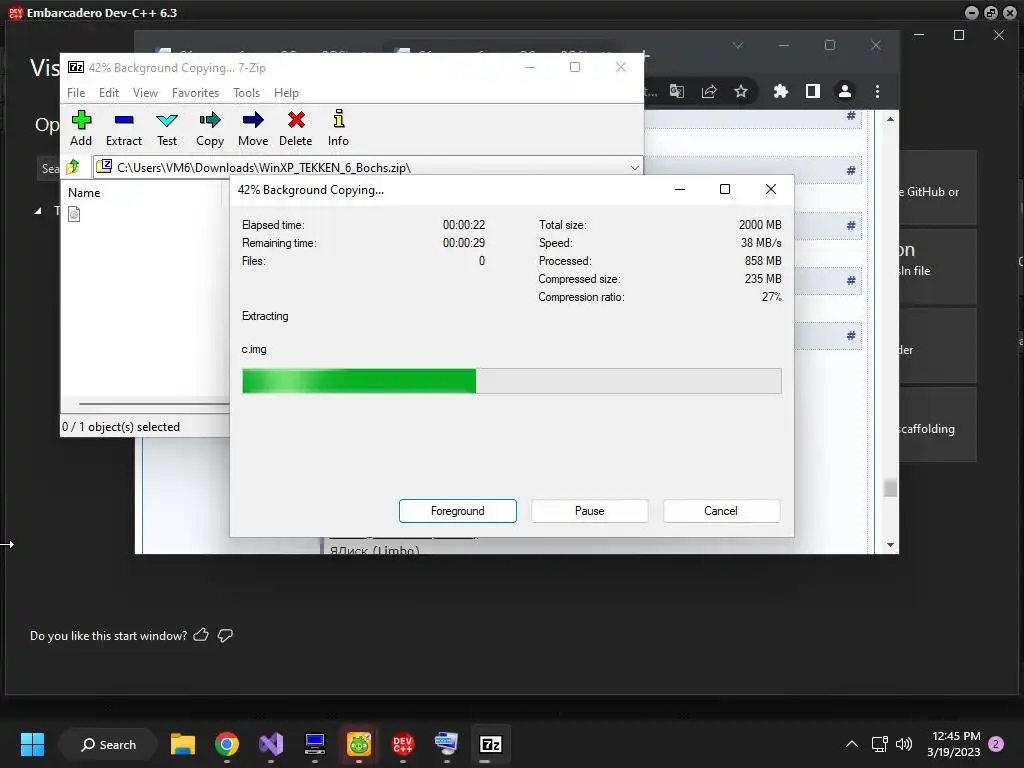Toggle Chrome side panel icon
This screenshot has width=1024, height=768.
pyautogui.click(x=812, y=91)
